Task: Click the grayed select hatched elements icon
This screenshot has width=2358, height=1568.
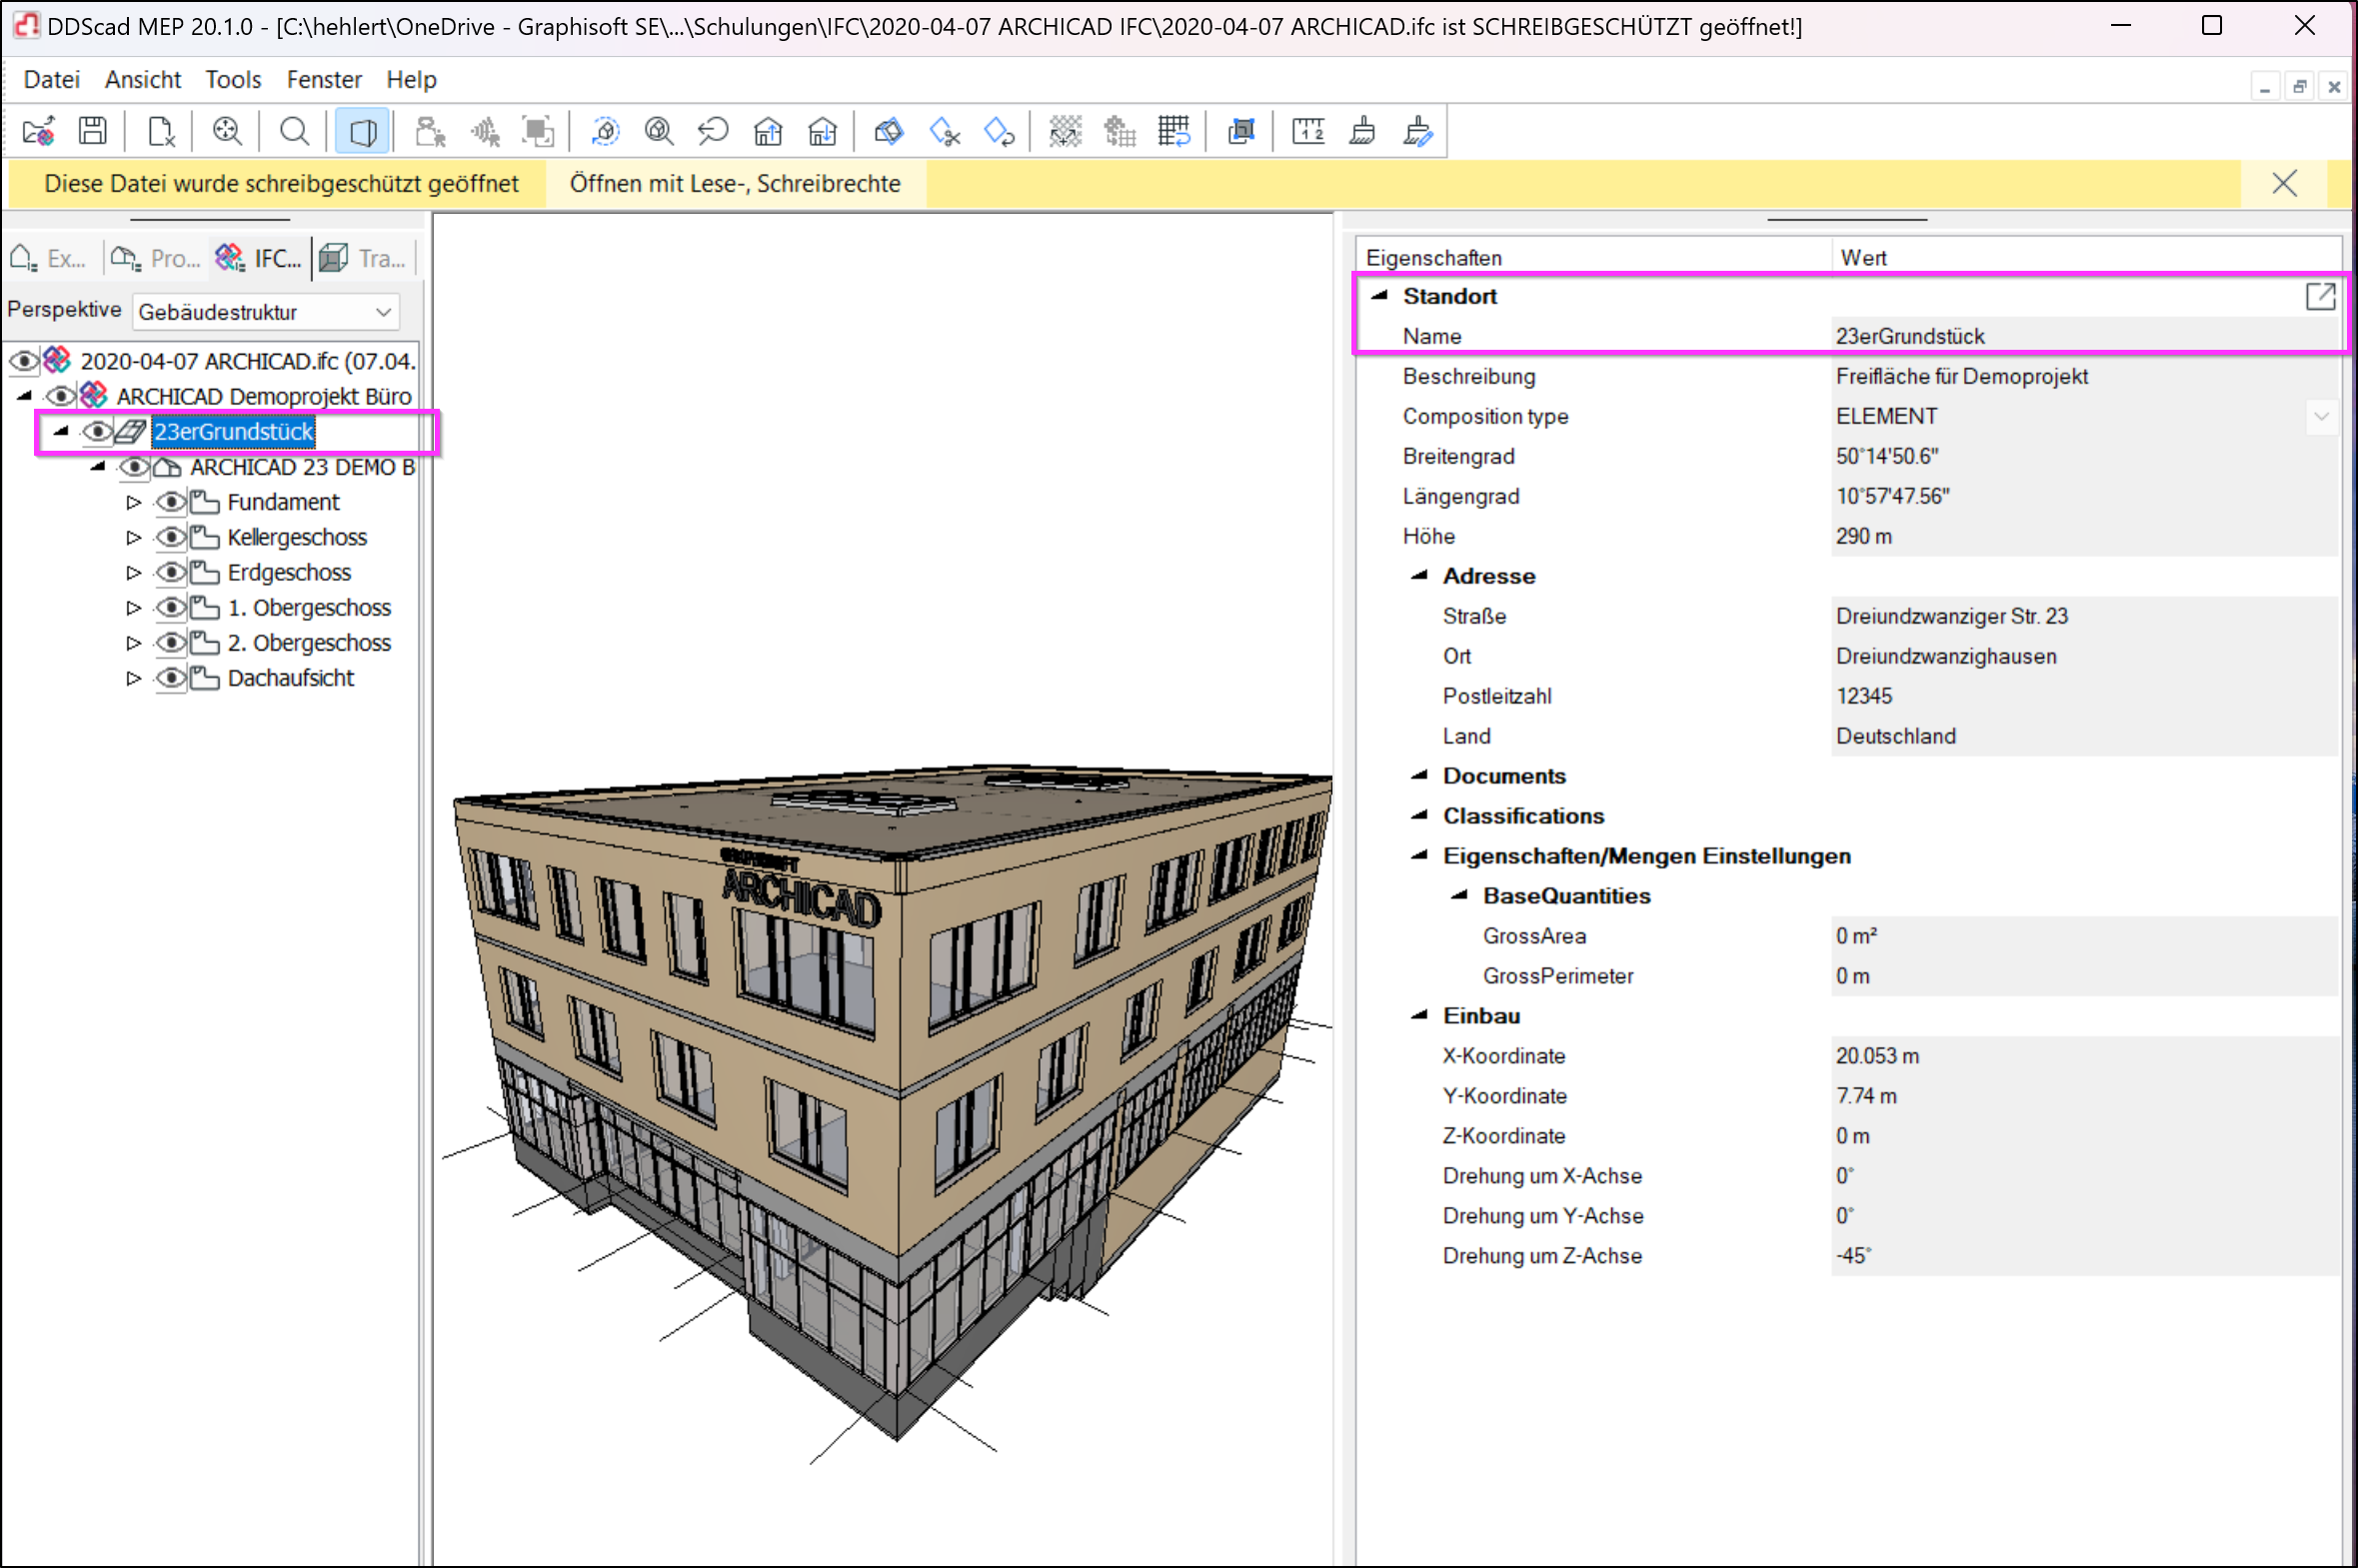Action: pos(485,131)
